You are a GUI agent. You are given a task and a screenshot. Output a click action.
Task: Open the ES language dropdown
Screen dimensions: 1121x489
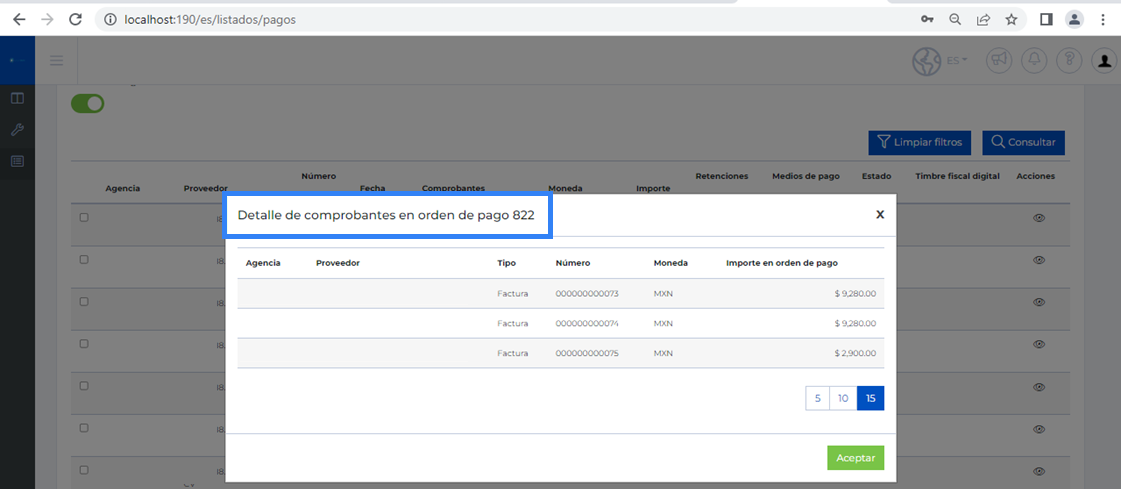coord(957,60)
